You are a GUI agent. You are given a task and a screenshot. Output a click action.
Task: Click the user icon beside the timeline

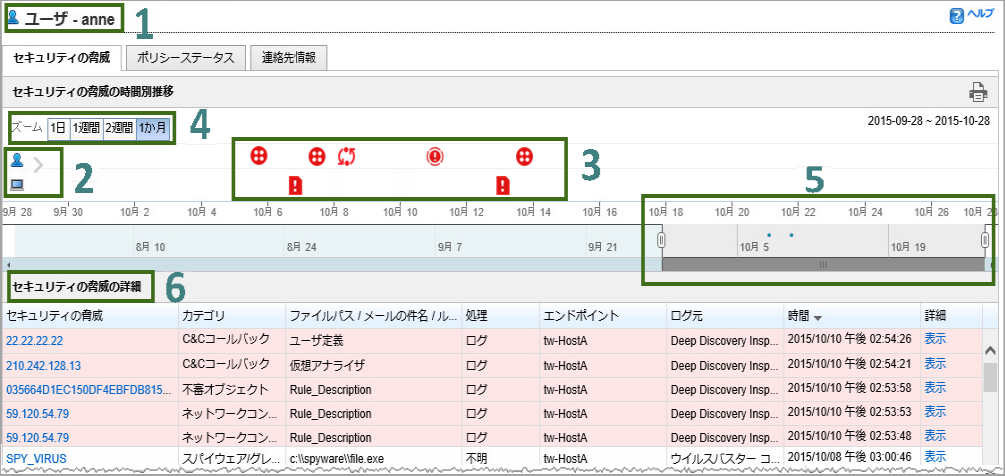(16, 161)
